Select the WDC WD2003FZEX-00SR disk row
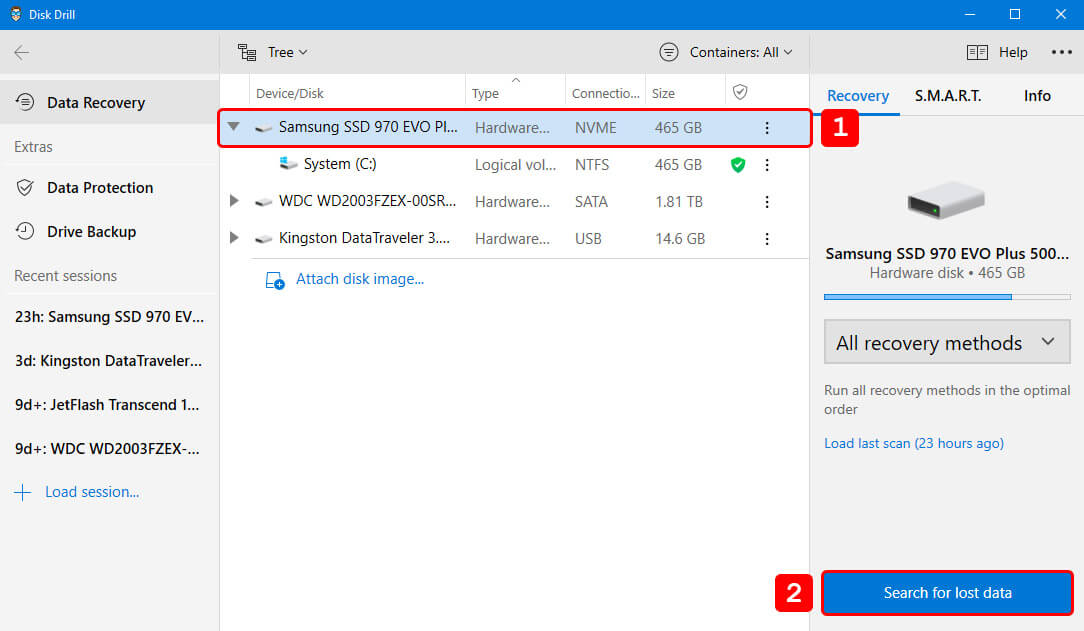Screen dimensions: 1084x631 (514, 202)
